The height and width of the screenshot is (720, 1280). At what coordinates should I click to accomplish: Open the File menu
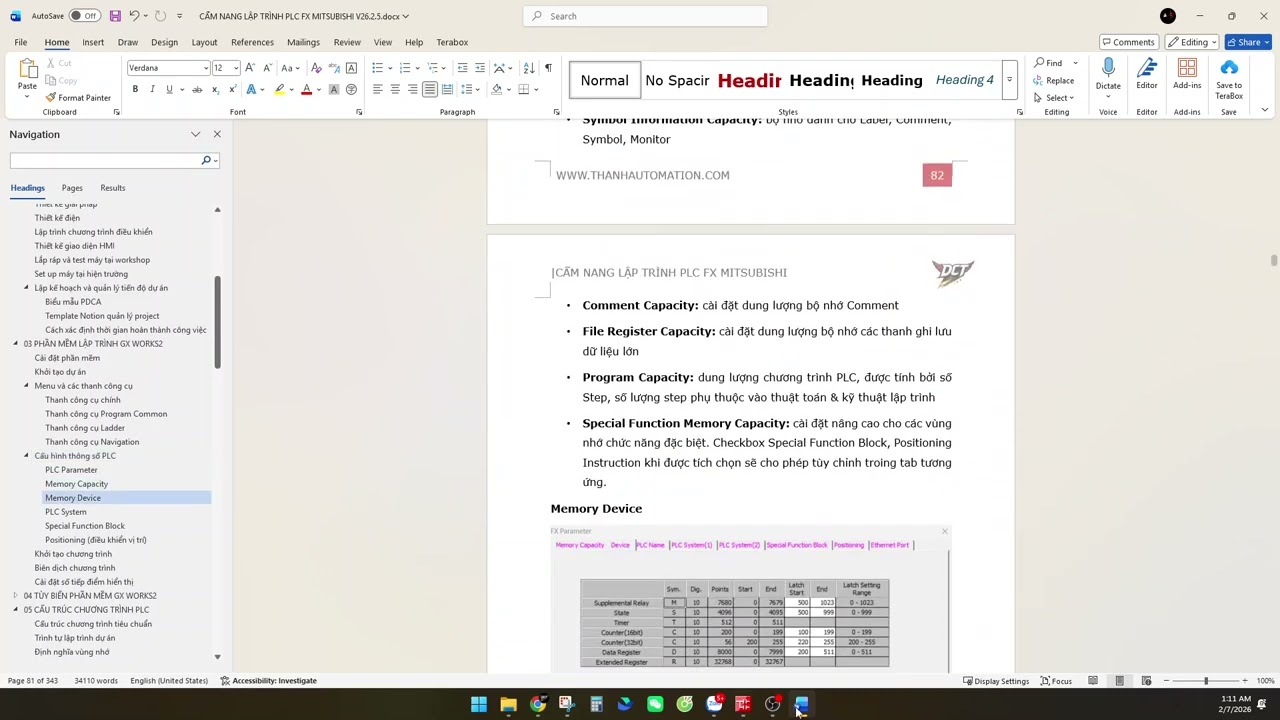tap(20, 42)
